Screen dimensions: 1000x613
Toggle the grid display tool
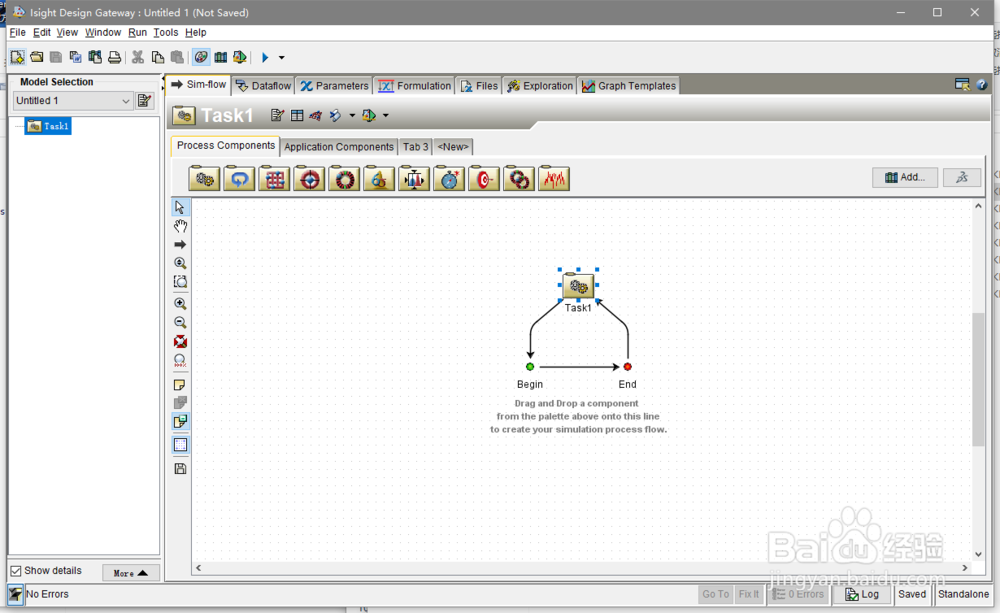[180, 445]
